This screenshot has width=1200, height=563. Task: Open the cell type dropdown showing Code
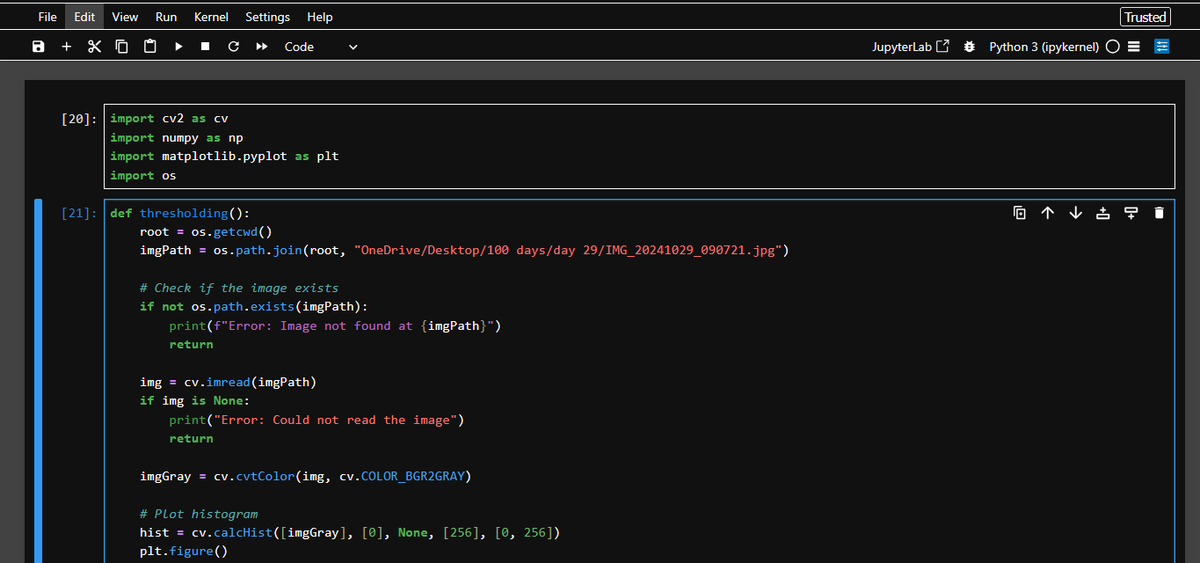(x=320, y=47)
